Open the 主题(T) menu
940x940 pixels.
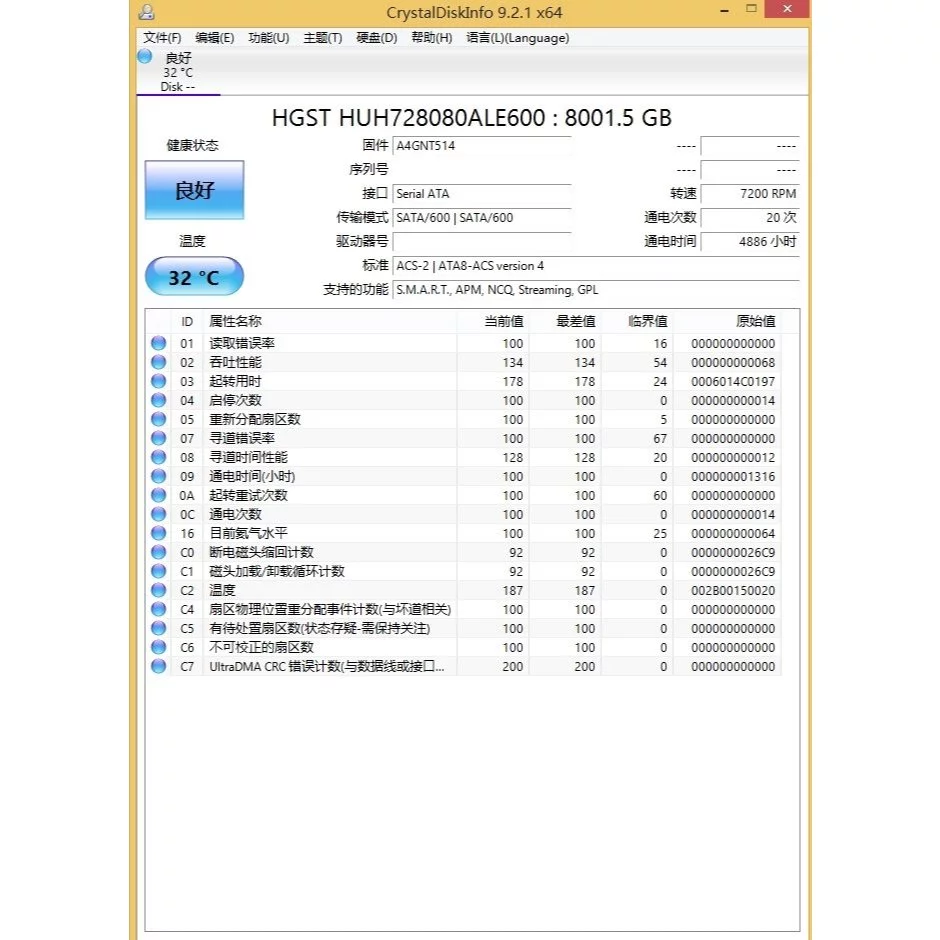click(x=322, y=38)
